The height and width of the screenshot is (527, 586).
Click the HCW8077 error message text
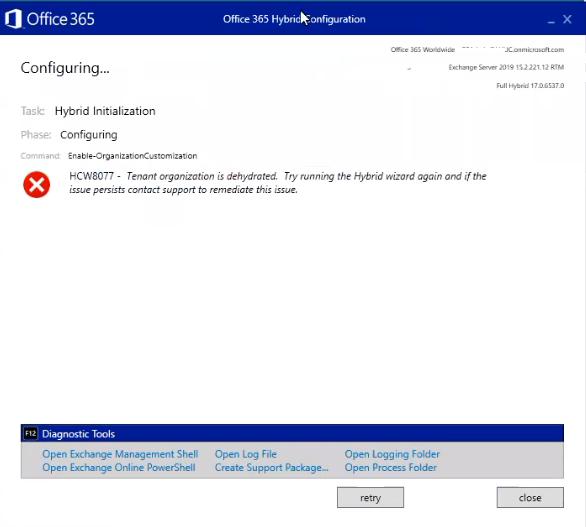pyautogui.click(x=278, y=183)
